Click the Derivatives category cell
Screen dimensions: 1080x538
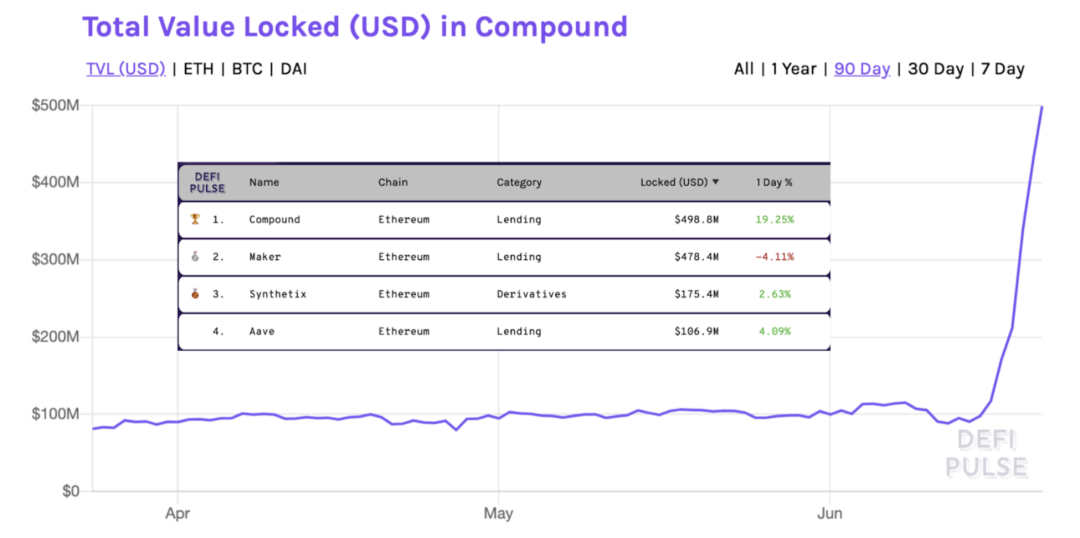(531, 294)
